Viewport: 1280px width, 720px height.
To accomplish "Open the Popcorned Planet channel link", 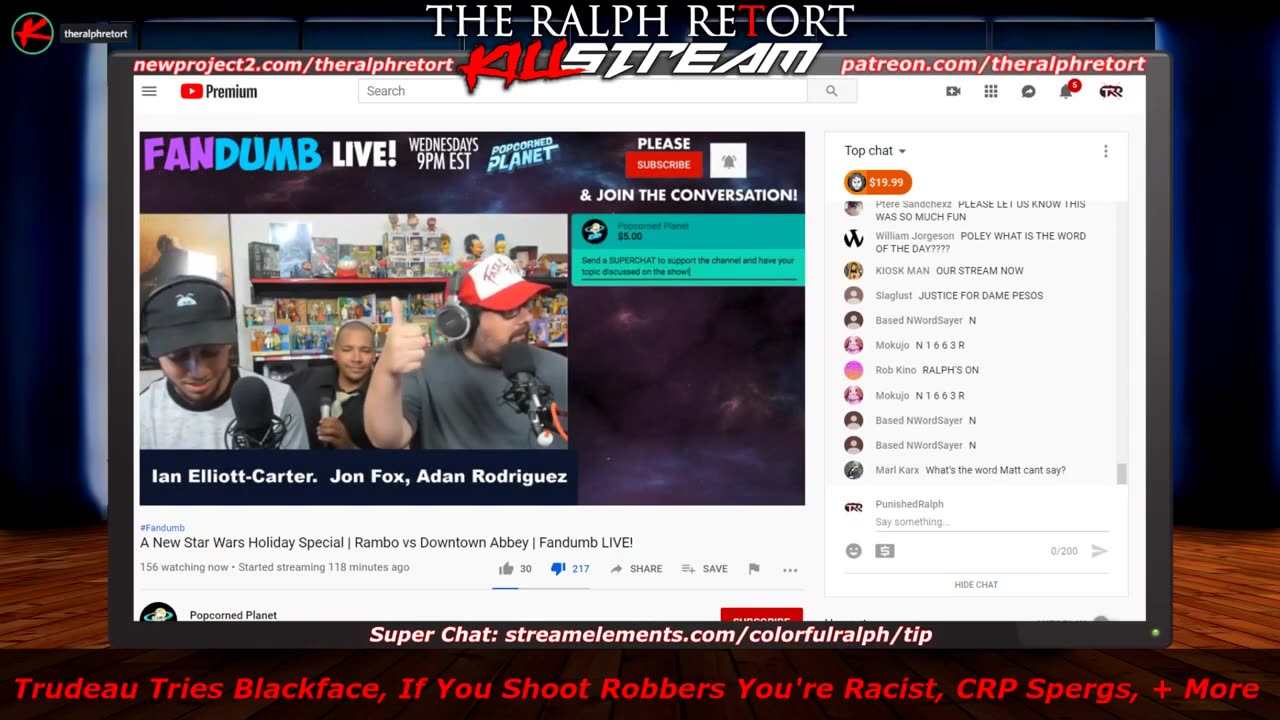I will coord(233,615).
